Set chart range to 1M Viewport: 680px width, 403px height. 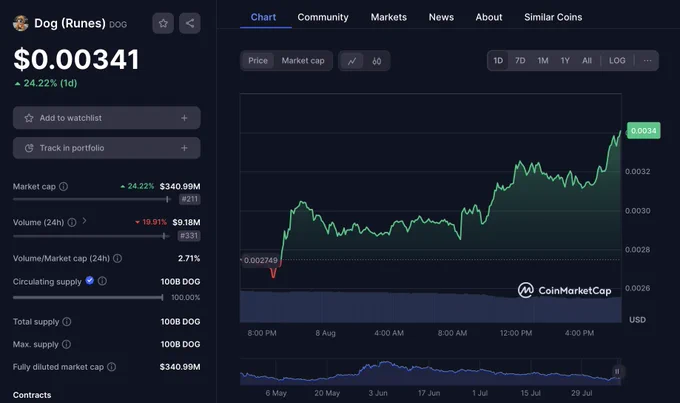(x=543, y=61)
